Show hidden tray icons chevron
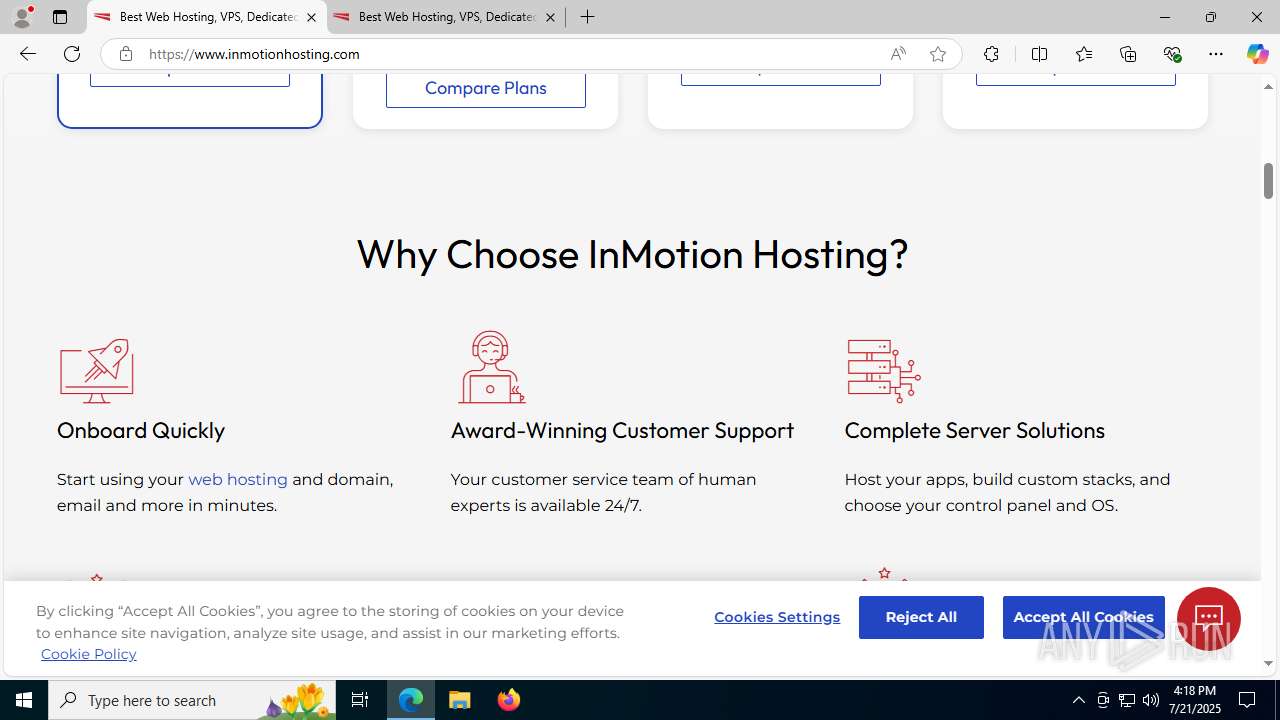The height and width of the screenshot is (720, 1280). [1078, 700]
